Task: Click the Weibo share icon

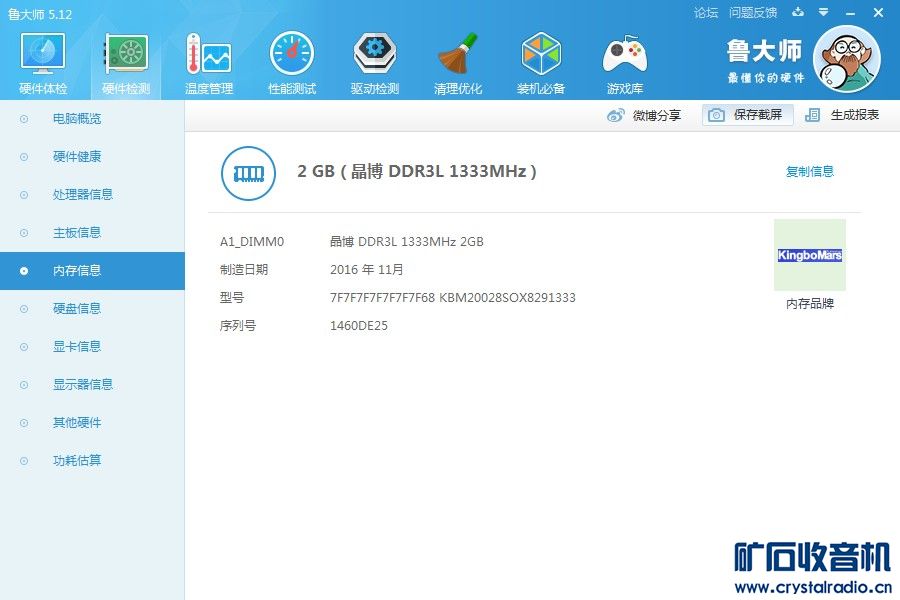Action: 615,115
